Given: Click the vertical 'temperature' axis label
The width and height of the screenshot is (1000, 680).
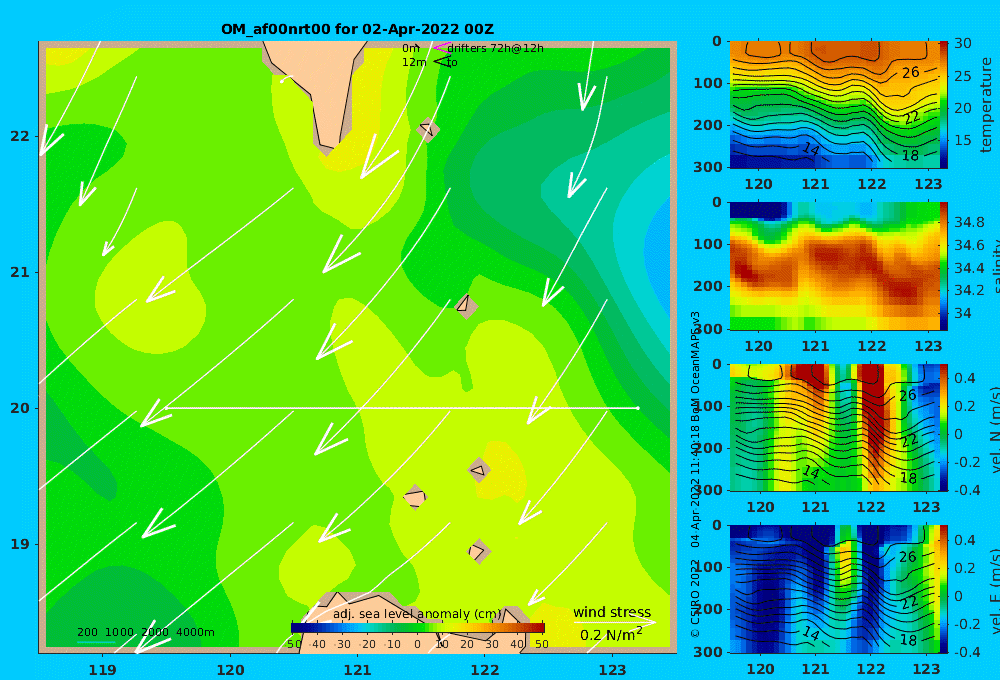Looking at the screenshot, I should click(x=987, y=105).
